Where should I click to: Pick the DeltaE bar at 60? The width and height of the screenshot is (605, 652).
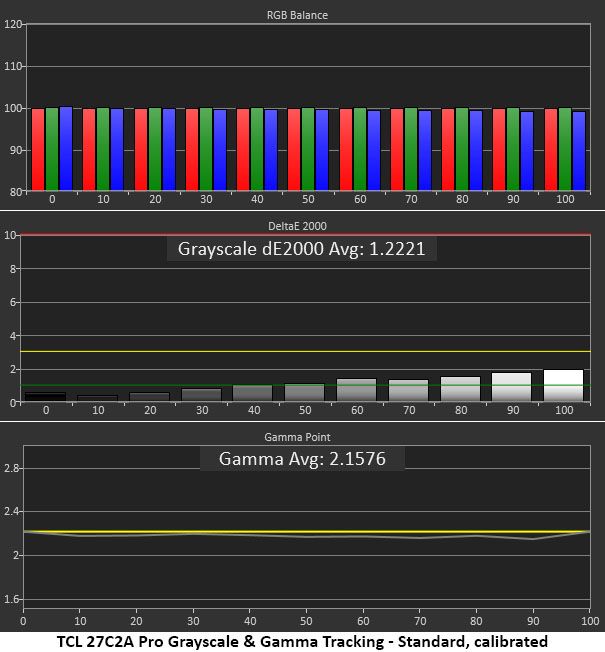(x=356, y=390)
